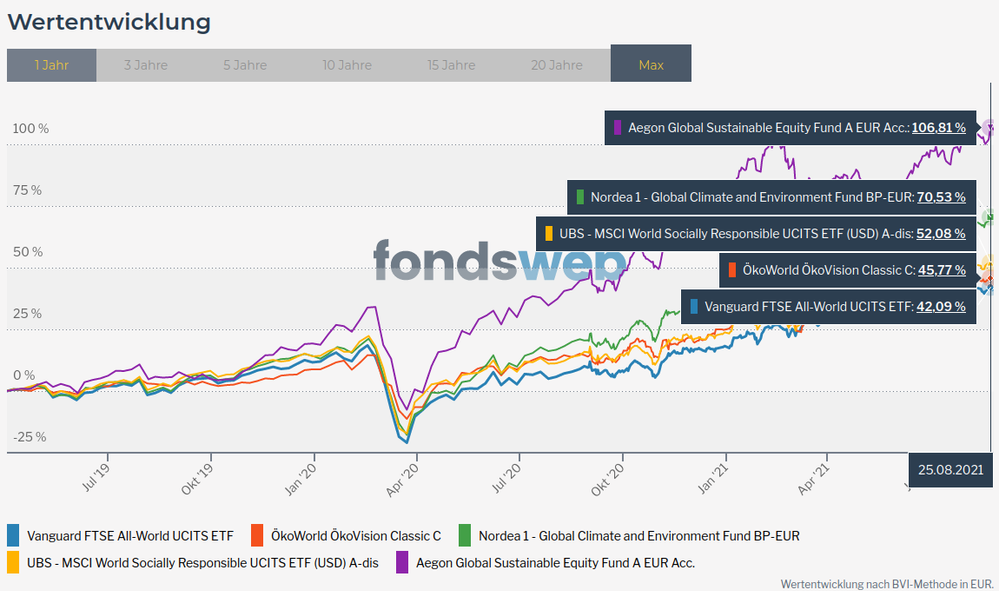The height and width of the screenshot is (591, 999).
Task: Toggle ÖkoWorld ÖkoVision Classic C legend entry
Action: coord(356,535)
